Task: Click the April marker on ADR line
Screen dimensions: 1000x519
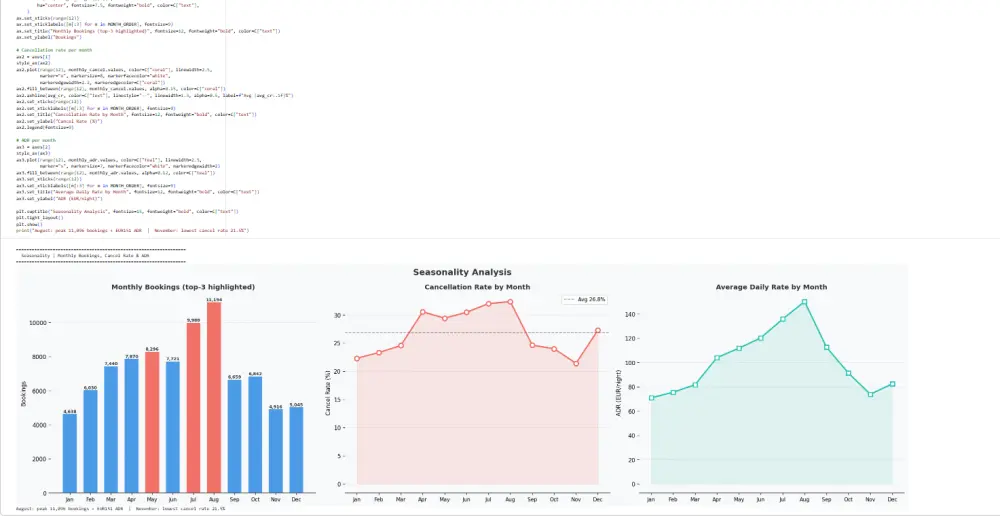Action: click(717, 358)
